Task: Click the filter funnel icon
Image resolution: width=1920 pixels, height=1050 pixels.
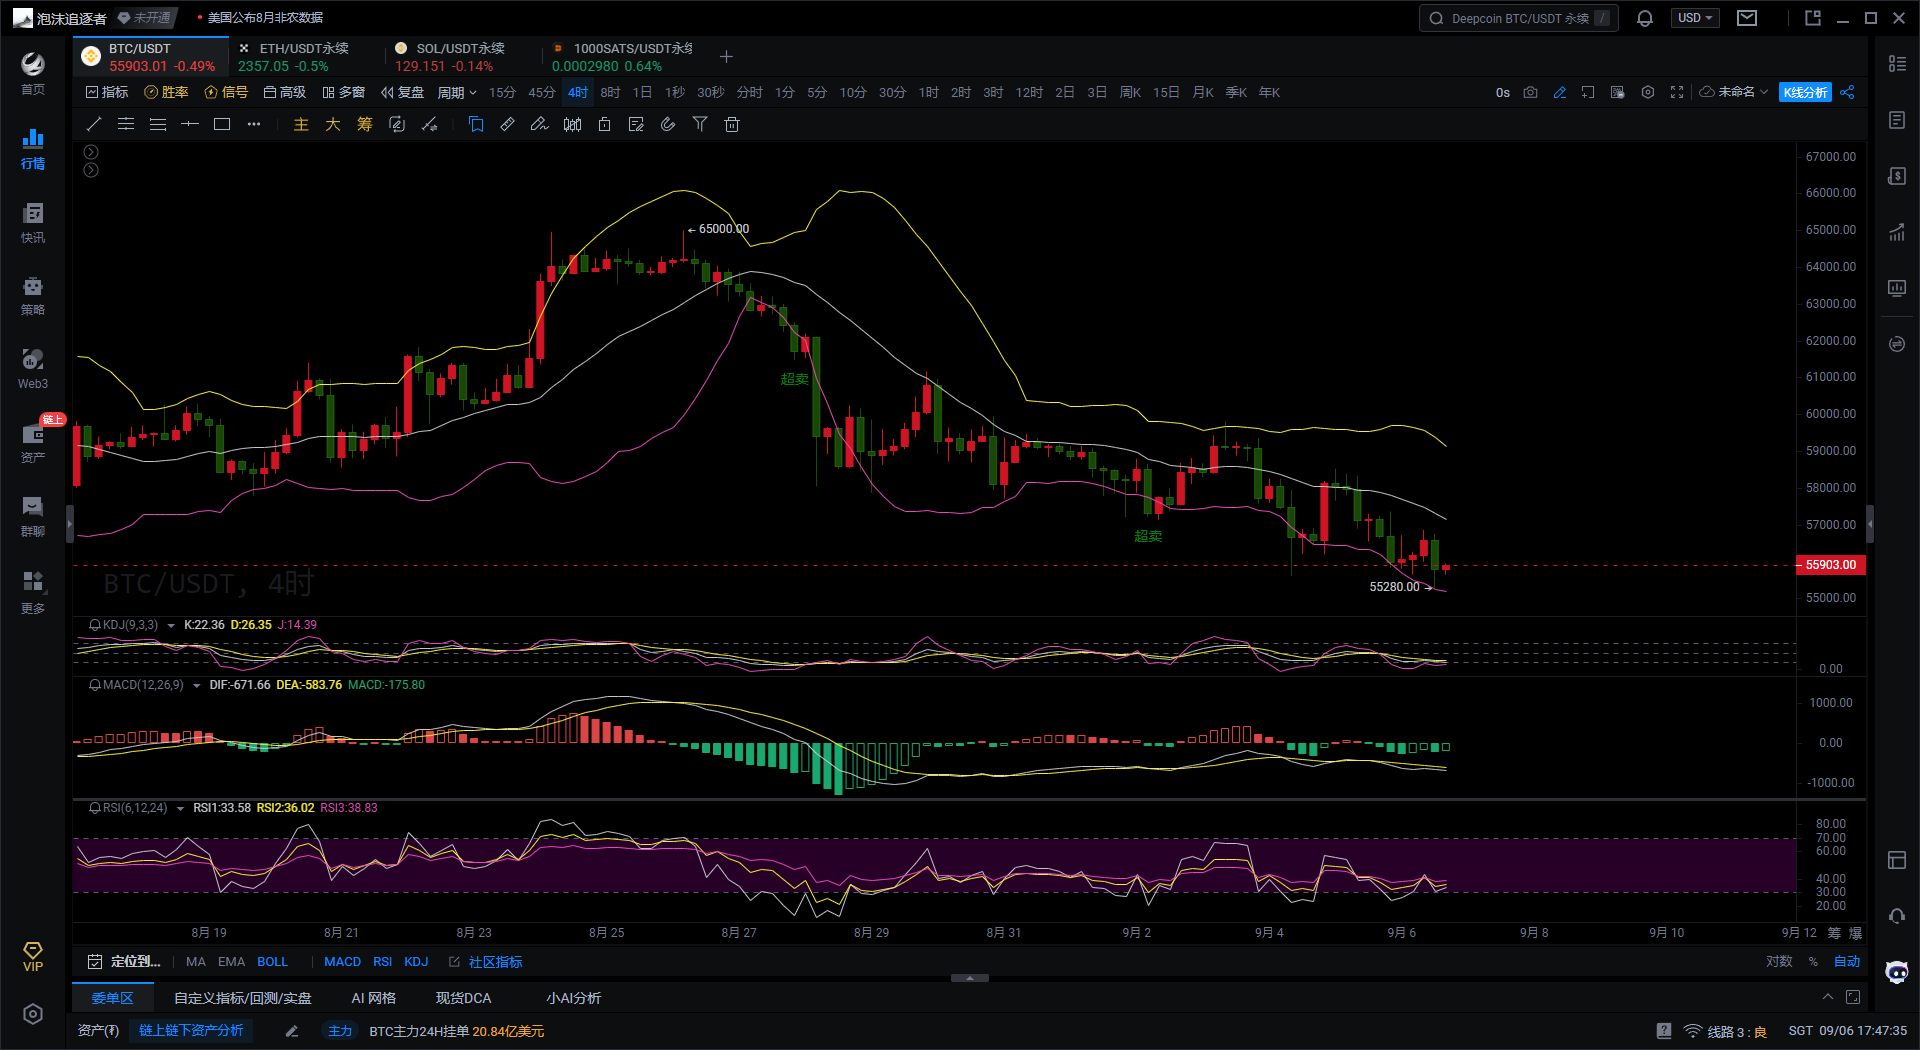Action: 700,124
